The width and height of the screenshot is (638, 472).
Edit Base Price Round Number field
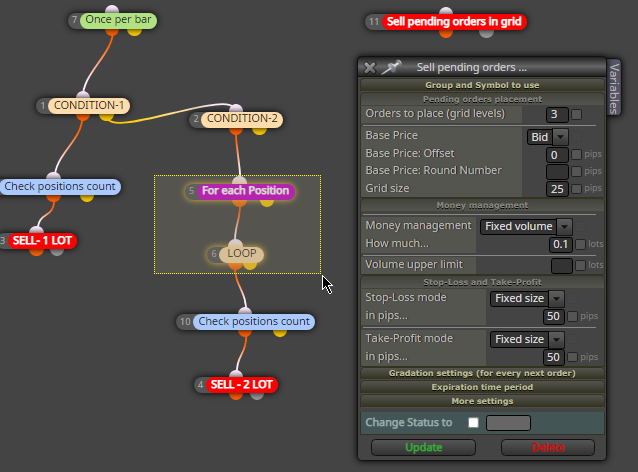(x=557, y=172)
